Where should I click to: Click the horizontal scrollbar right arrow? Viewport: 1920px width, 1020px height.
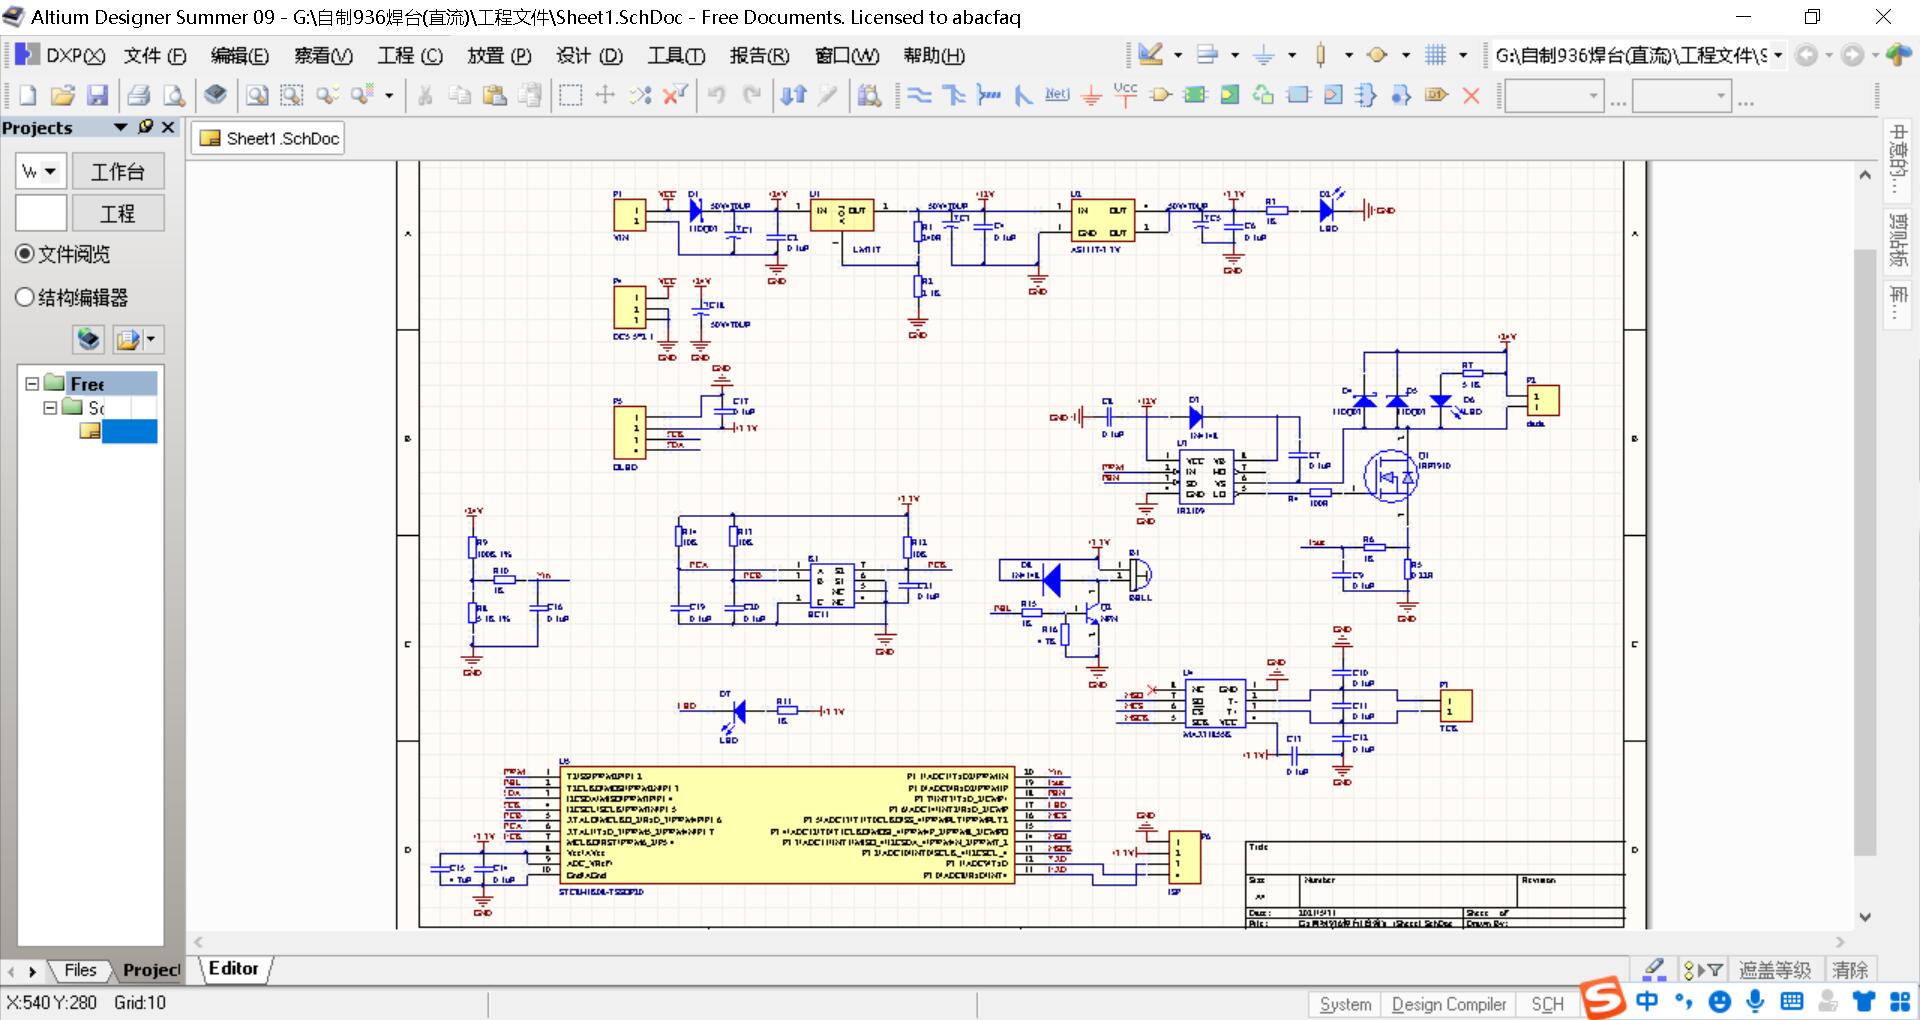(x=1839, y=942)
